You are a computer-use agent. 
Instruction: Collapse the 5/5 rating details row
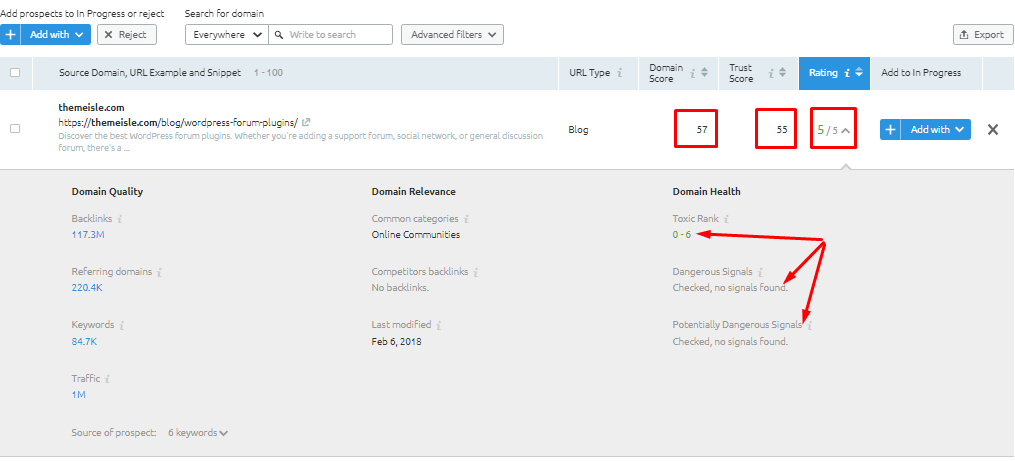pyautogui.click(x=844, y=129)
